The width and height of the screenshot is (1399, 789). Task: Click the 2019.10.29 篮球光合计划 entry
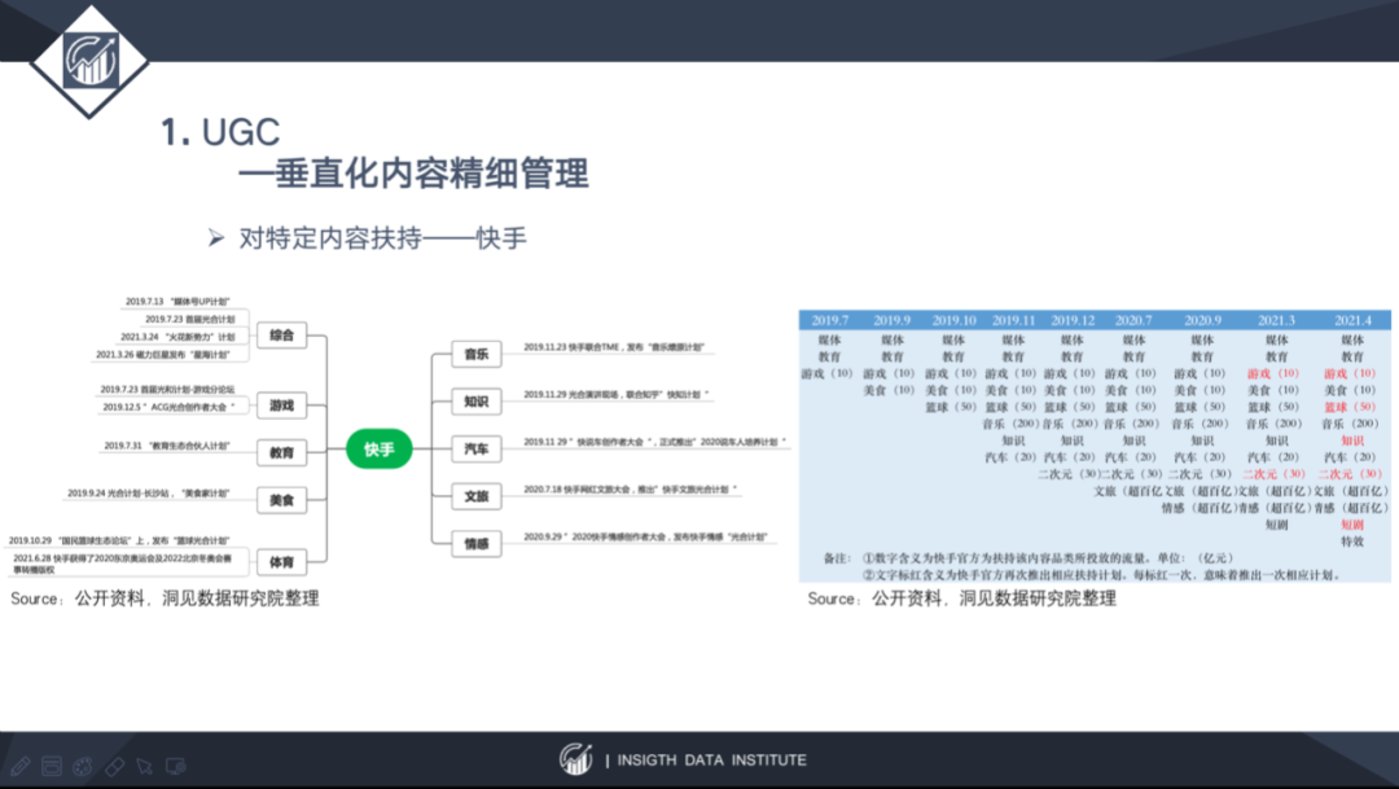pos(119,540)
